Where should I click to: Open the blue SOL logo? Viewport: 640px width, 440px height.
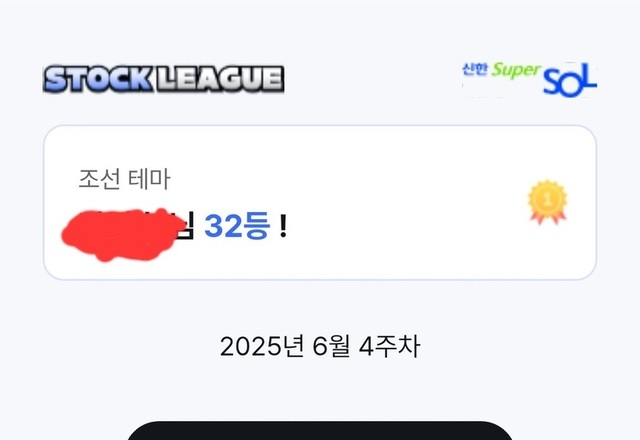[570, 80]
